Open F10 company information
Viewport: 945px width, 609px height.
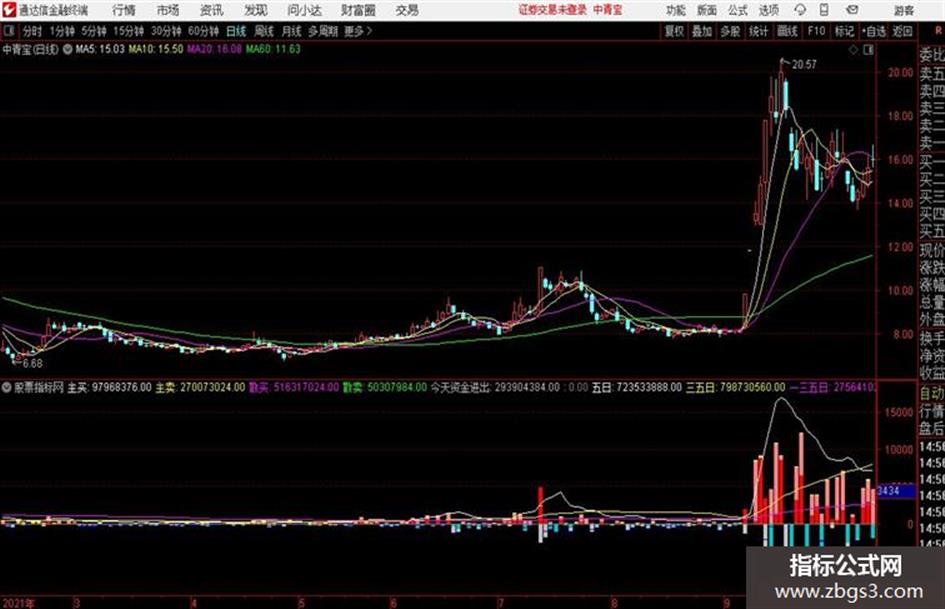click(816, 31)
